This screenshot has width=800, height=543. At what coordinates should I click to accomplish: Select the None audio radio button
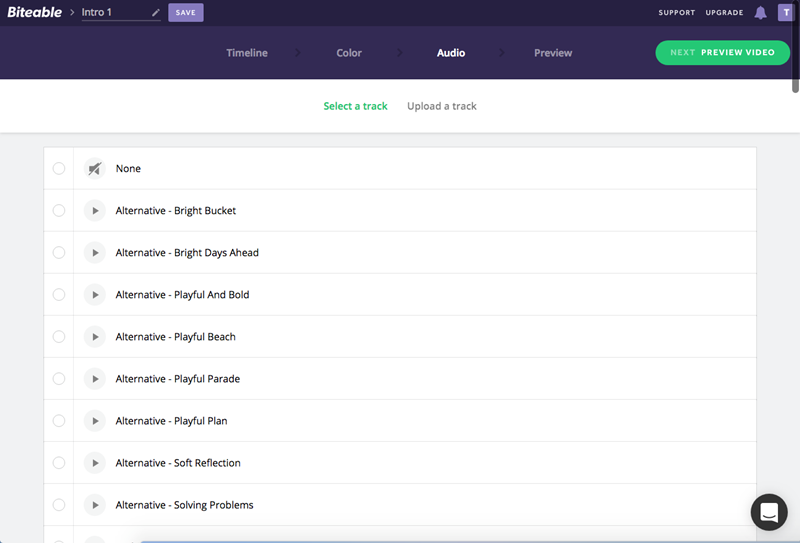coord(59,168)
